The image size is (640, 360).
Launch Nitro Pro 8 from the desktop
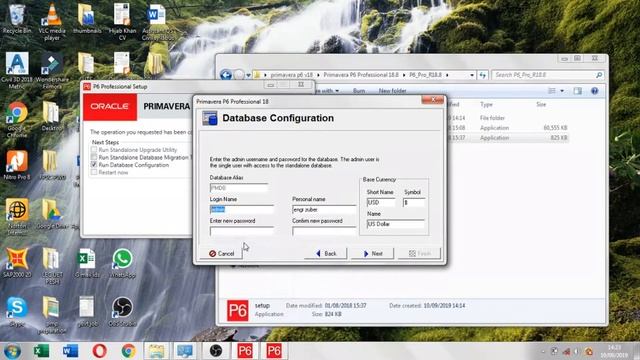(17, 165)
